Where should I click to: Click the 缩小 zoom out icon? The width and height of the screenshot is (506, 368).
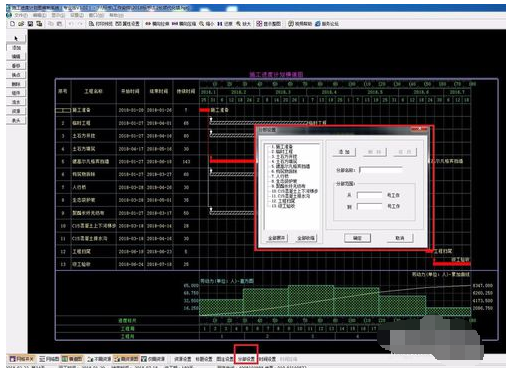pos(206,24)
